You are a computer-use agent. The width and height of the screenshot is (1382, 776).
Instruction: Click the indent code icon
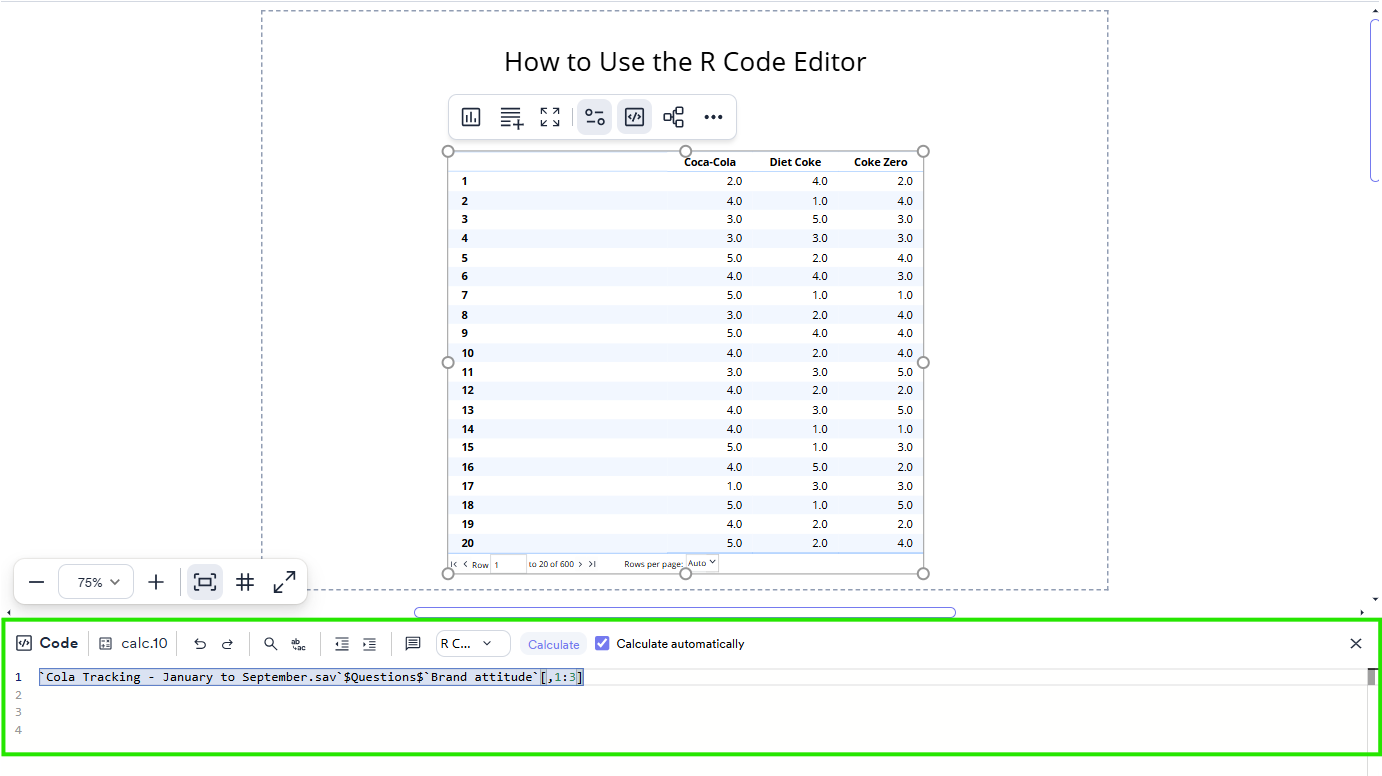click(x=369, y=644)
